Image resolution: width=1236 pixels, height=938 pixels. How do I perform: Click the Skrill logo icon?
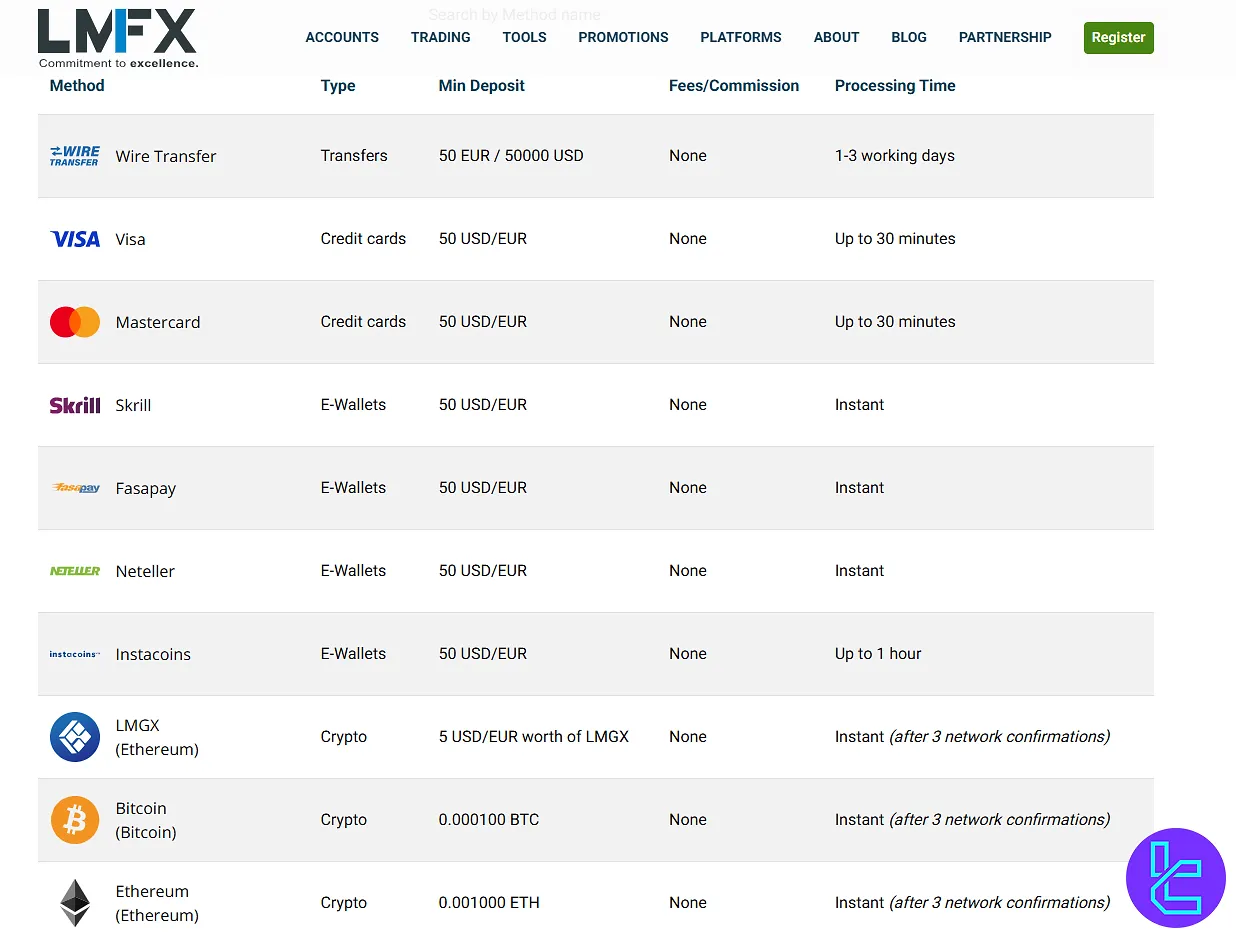tap(75, 405)
